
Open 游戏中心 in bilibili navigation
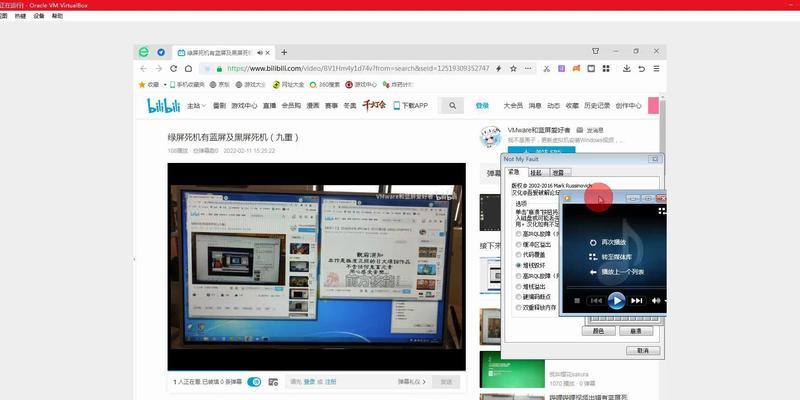[x=244, y=106]
